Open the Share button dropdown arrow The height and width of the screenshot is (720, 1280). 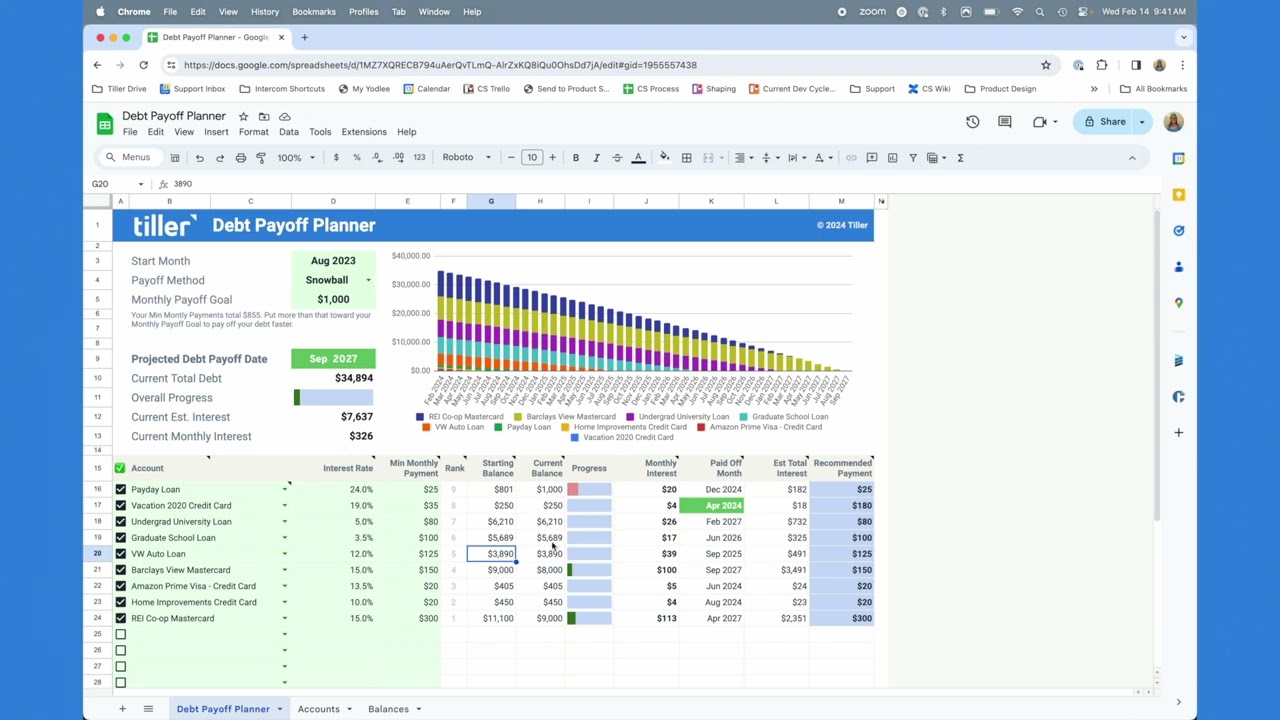[x=1142, y=122]
